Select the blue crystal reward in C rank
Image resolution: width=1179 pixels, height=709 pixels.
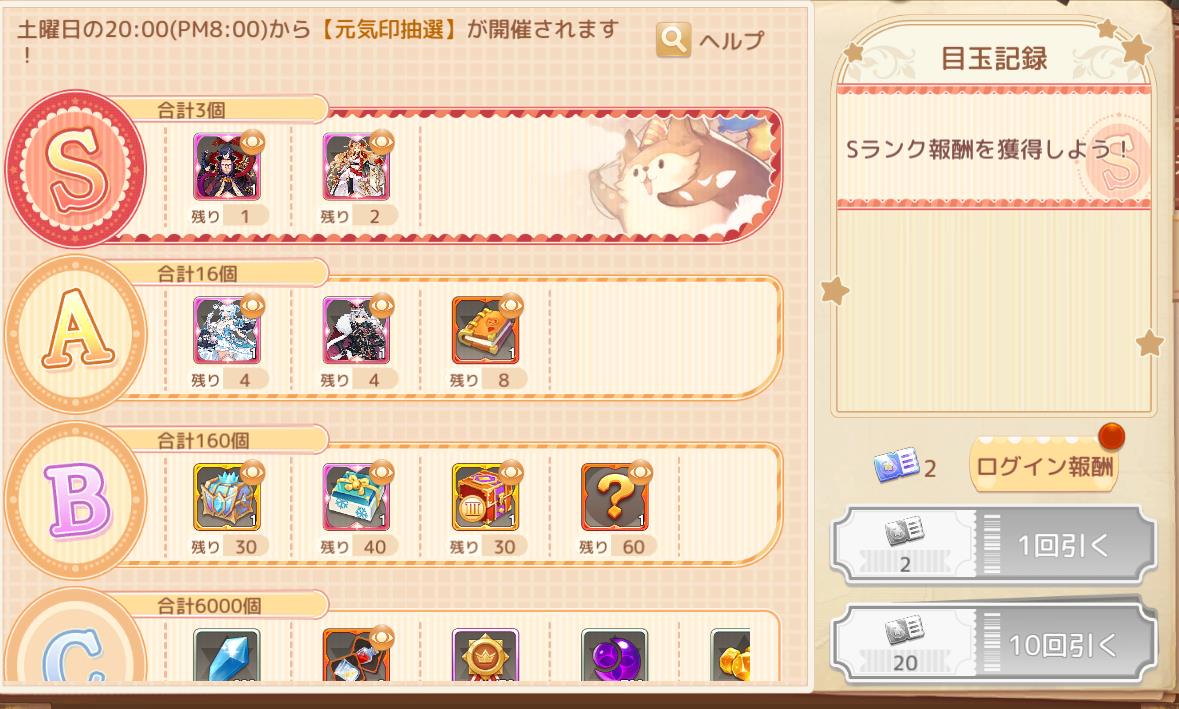(x=226, y=656)
